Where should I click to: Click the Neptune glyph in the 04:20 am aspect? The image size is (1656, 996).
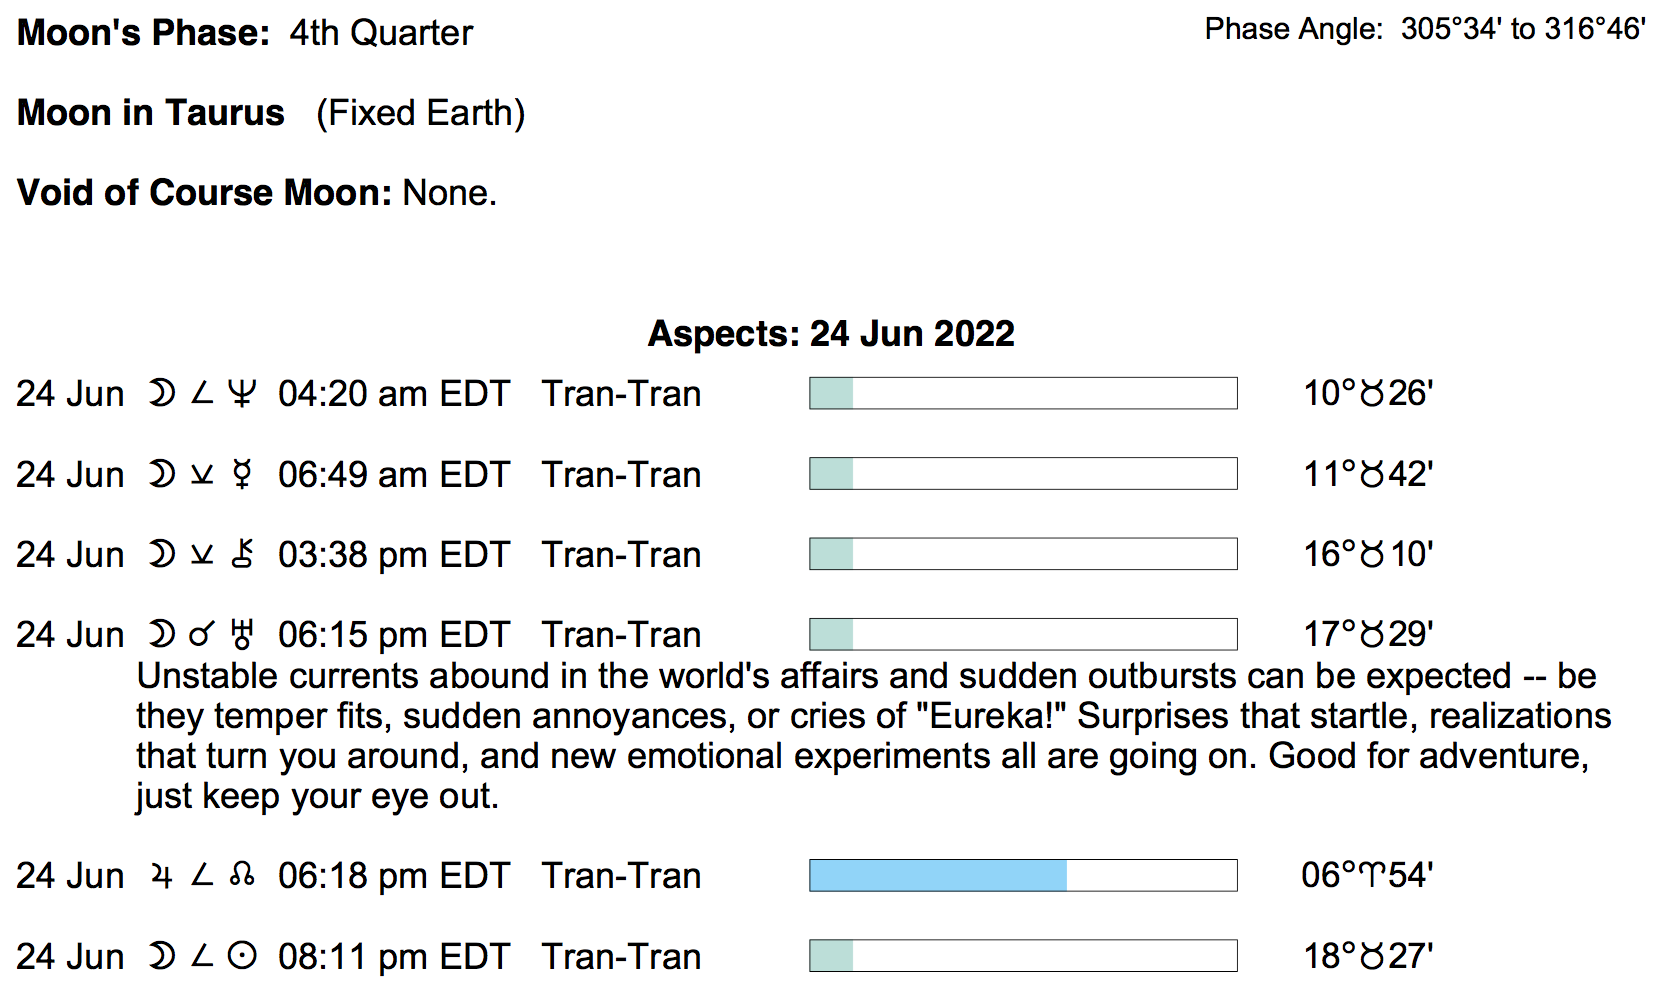pos(241,394)
